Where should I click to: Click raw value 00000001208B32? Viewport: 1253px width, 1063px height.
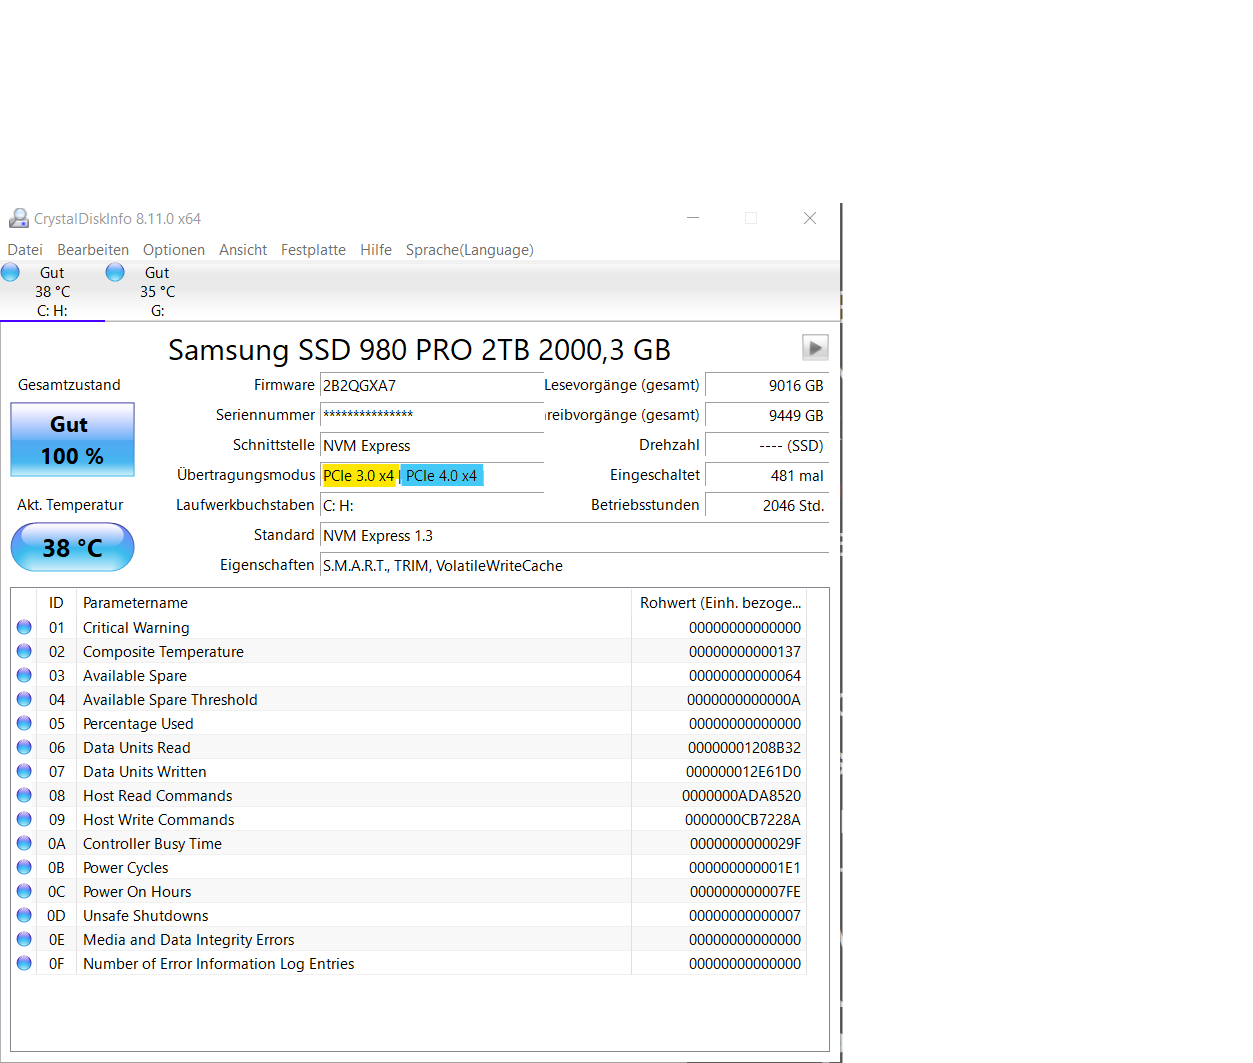[744, 748]
